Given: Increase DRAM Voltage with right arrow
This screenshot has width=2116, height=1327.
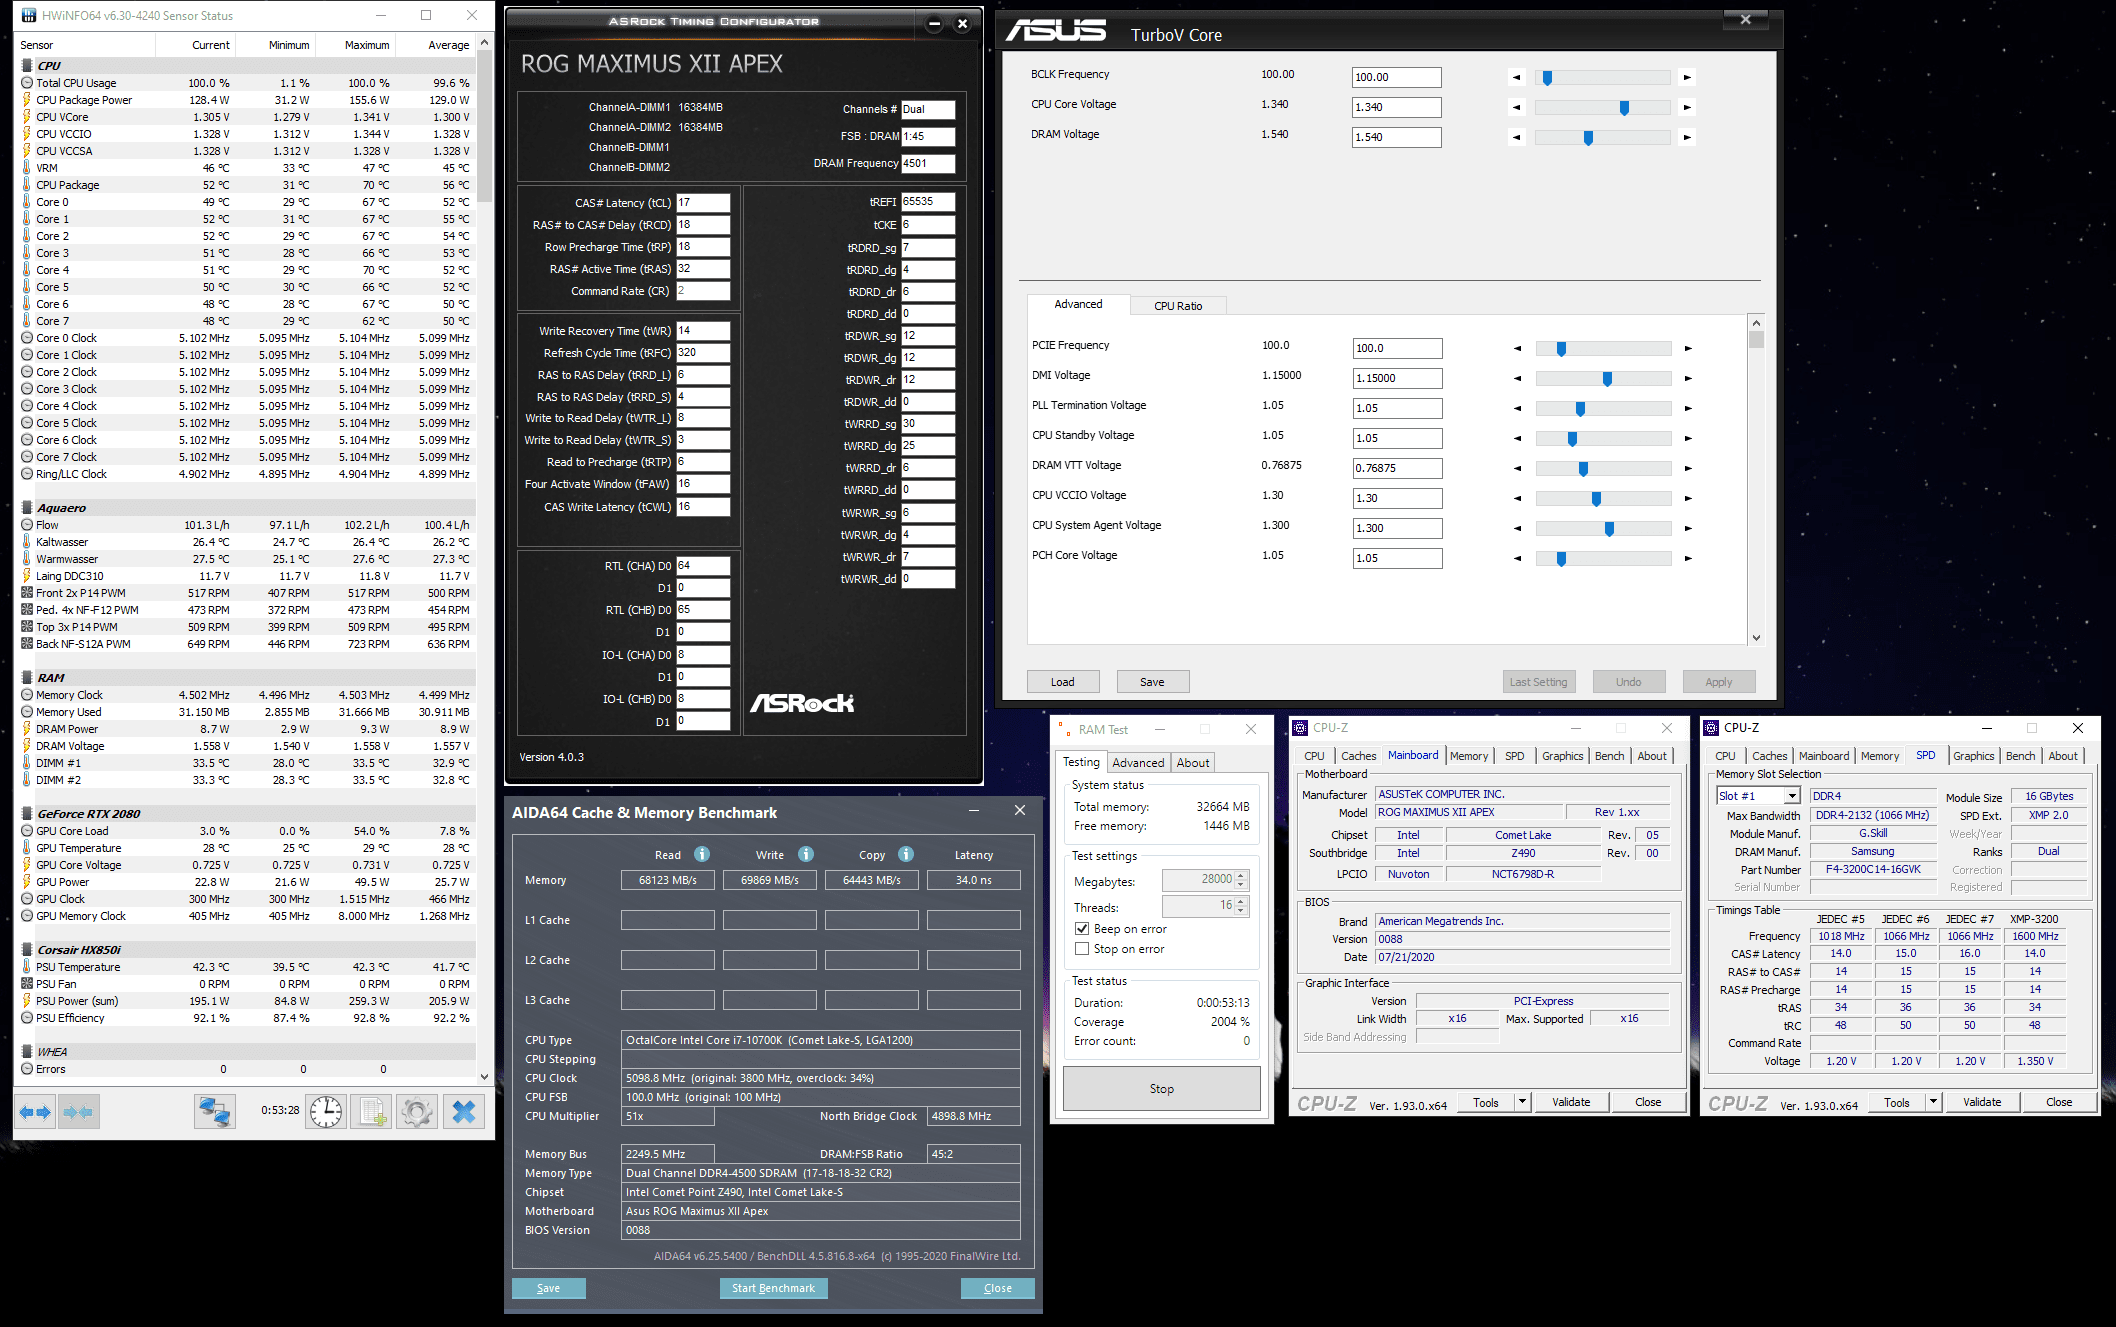Looking at the screenshot, I should tap(1687, 137).
